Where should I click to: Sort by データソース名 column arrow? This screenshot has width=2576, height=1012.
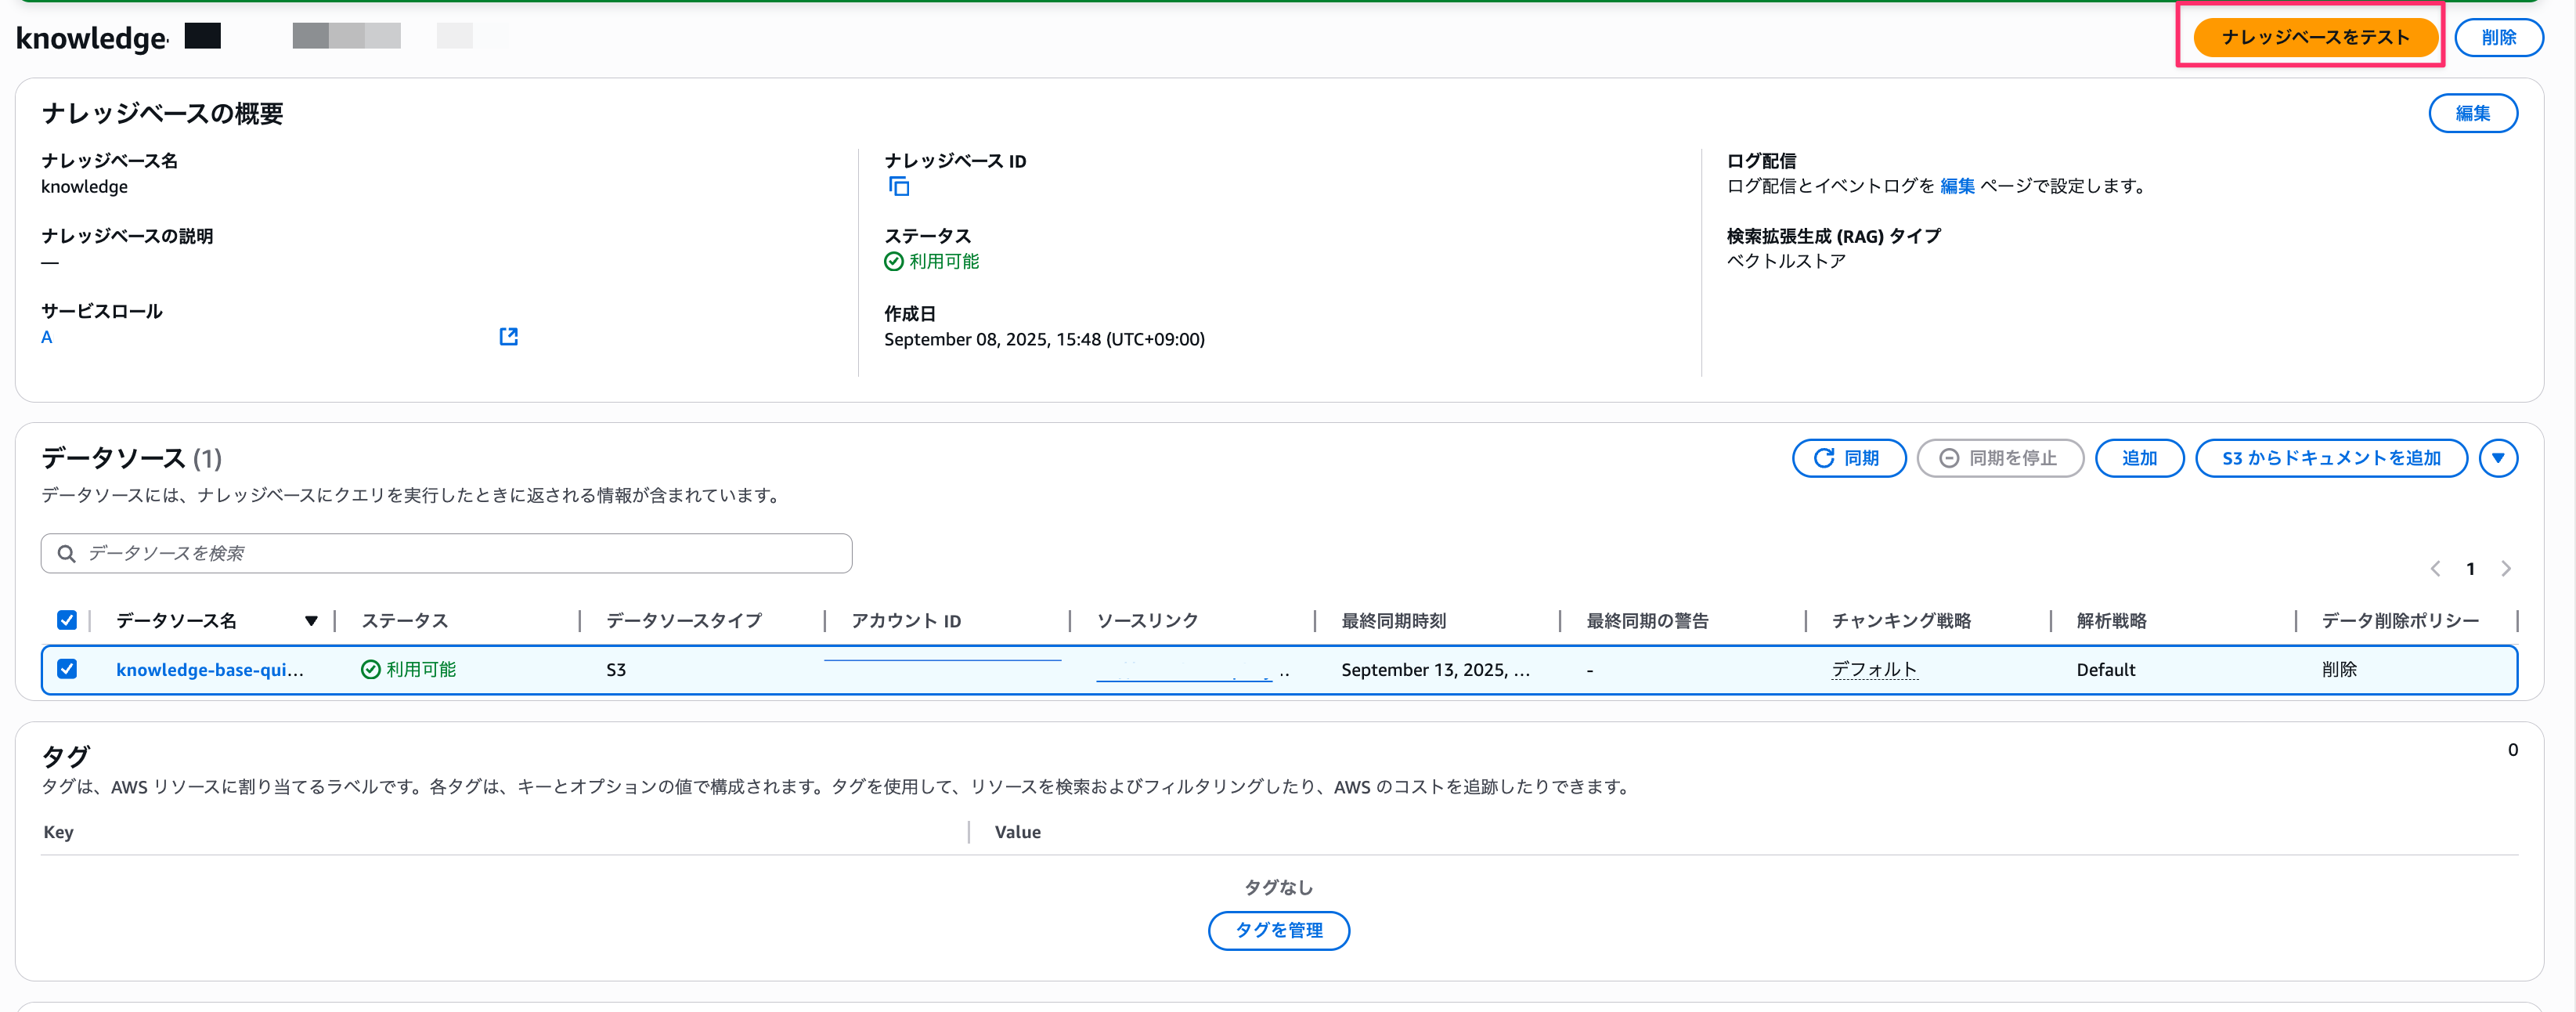(311, 621)
